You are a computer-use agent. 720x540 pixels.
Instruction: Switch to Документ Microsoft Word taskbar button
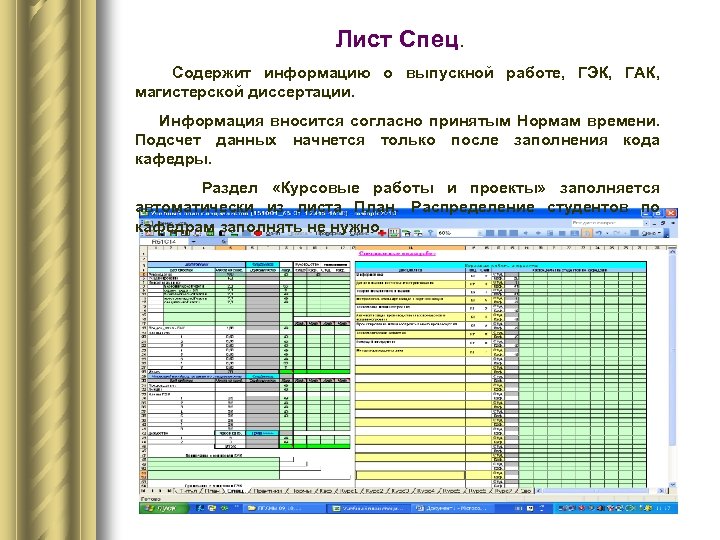click(x=452, y=508)
